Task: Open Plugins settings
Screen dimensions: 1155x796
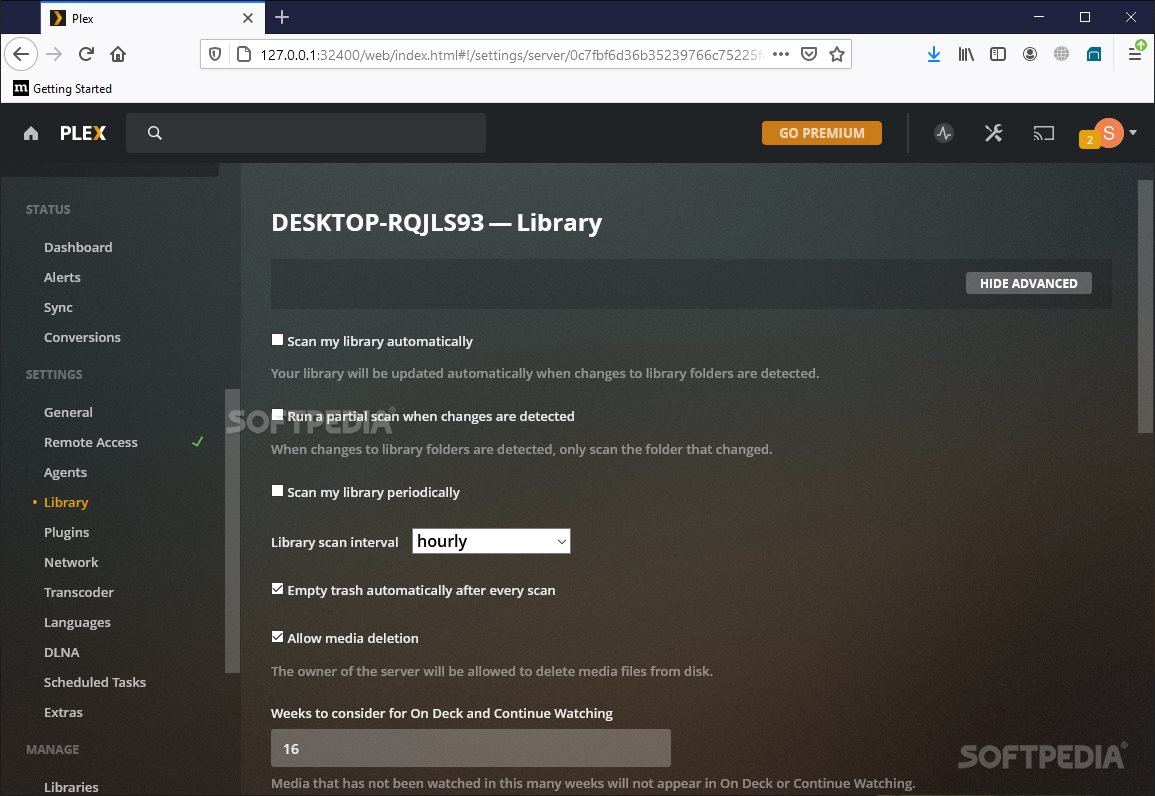Action: click(66, 532)
